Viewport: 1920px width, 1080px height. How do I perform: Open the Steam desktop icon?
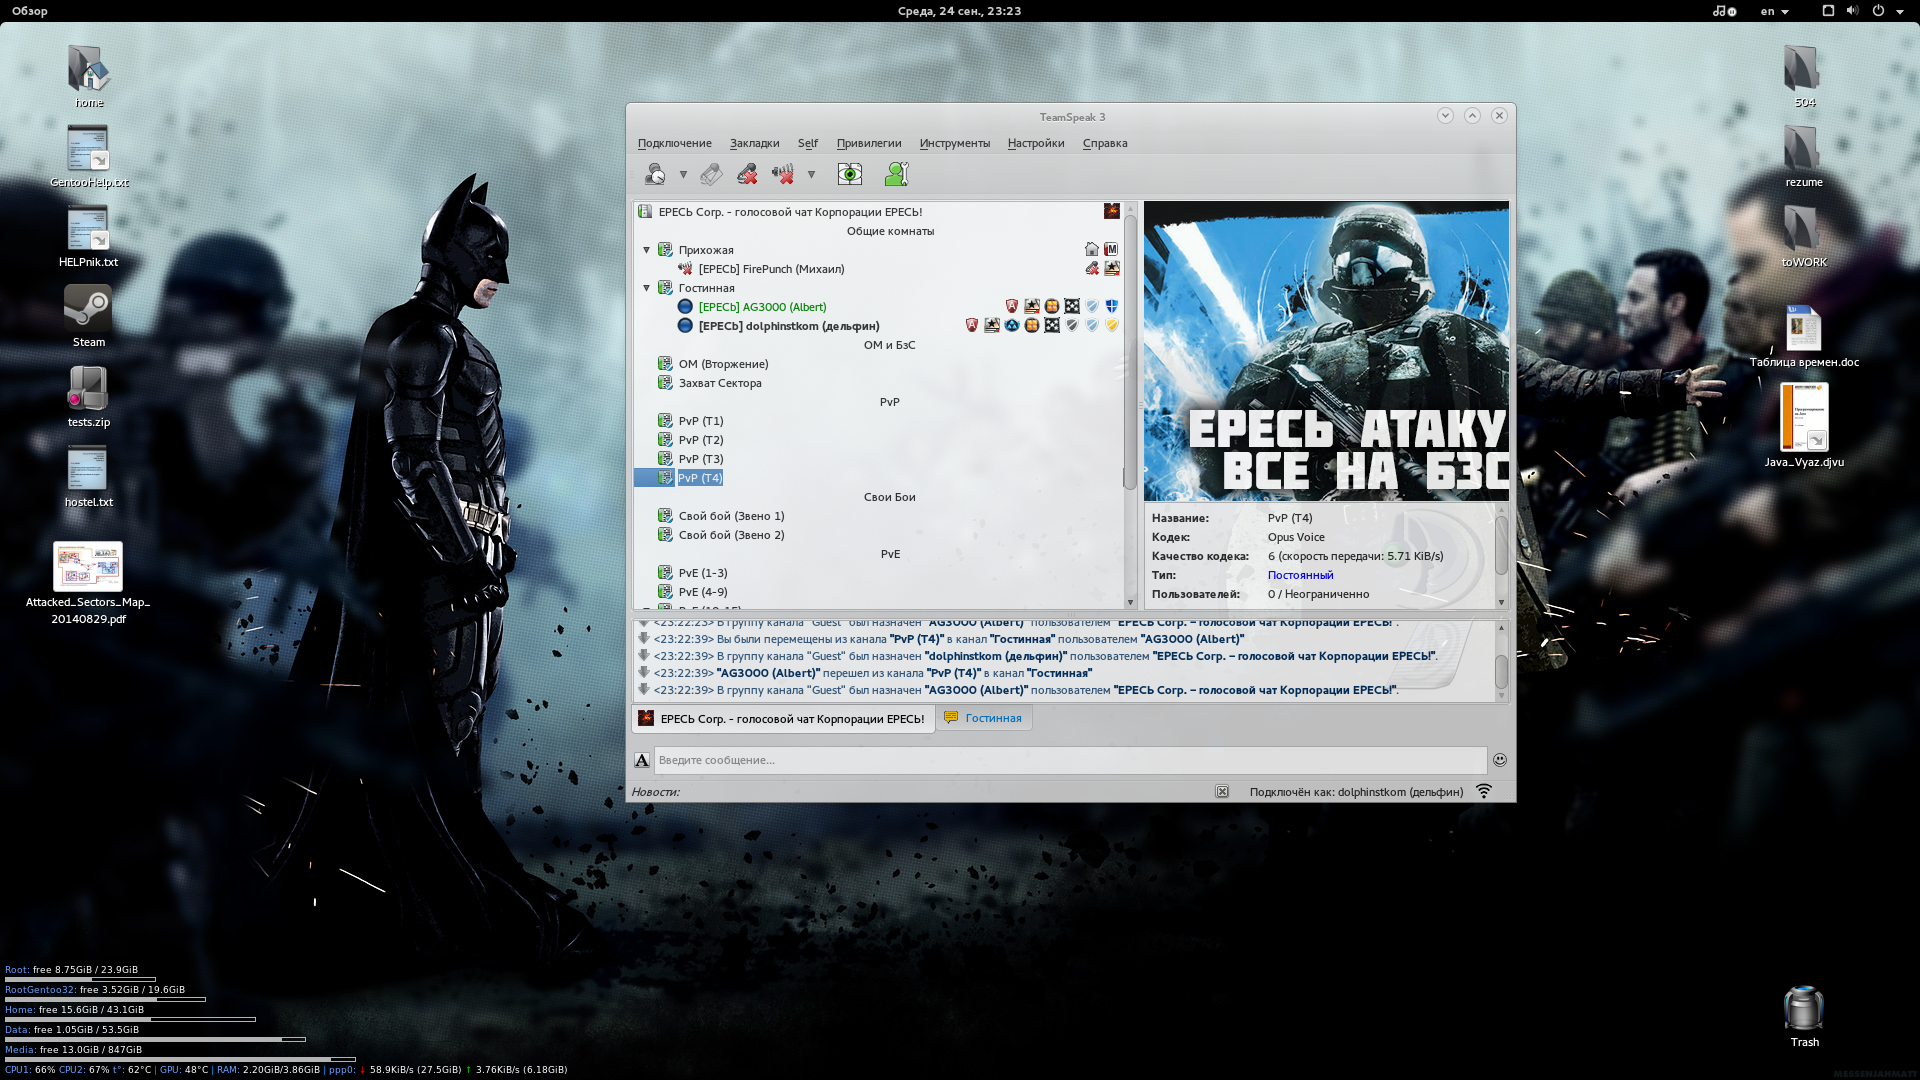tap(88, 316)
